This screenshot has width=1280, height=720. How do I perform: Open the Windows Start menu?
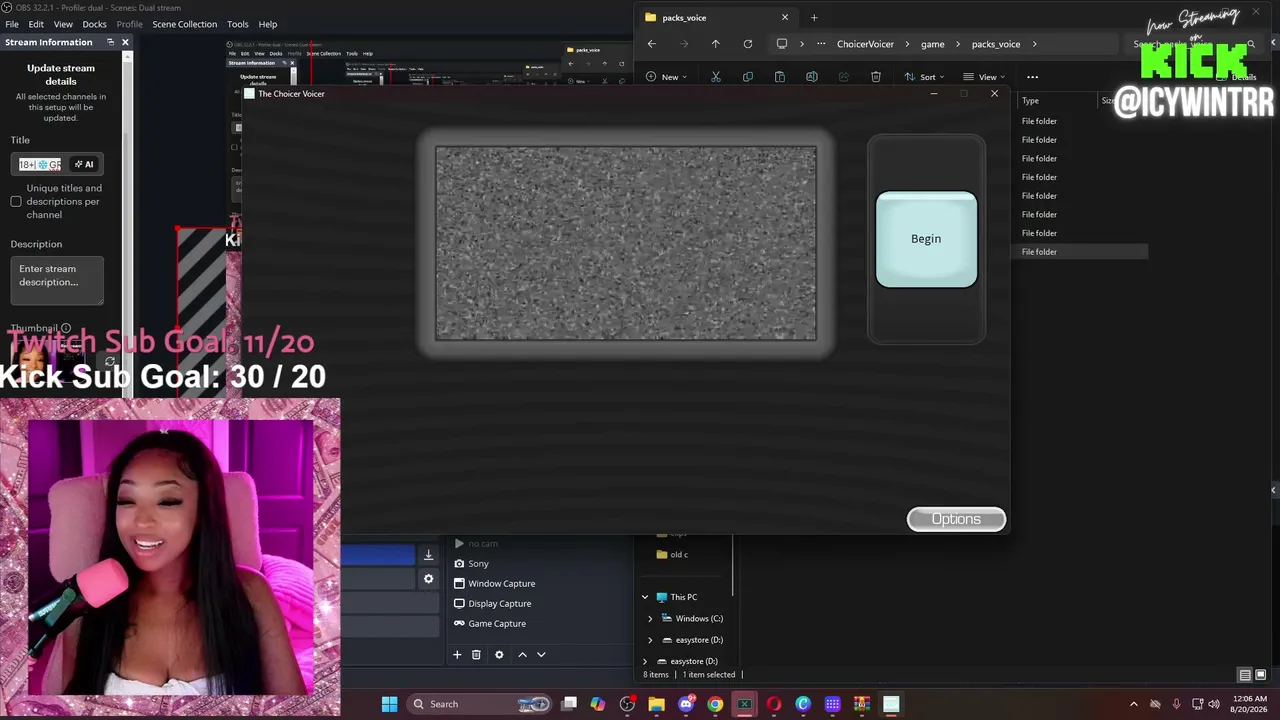coord(389,704)
